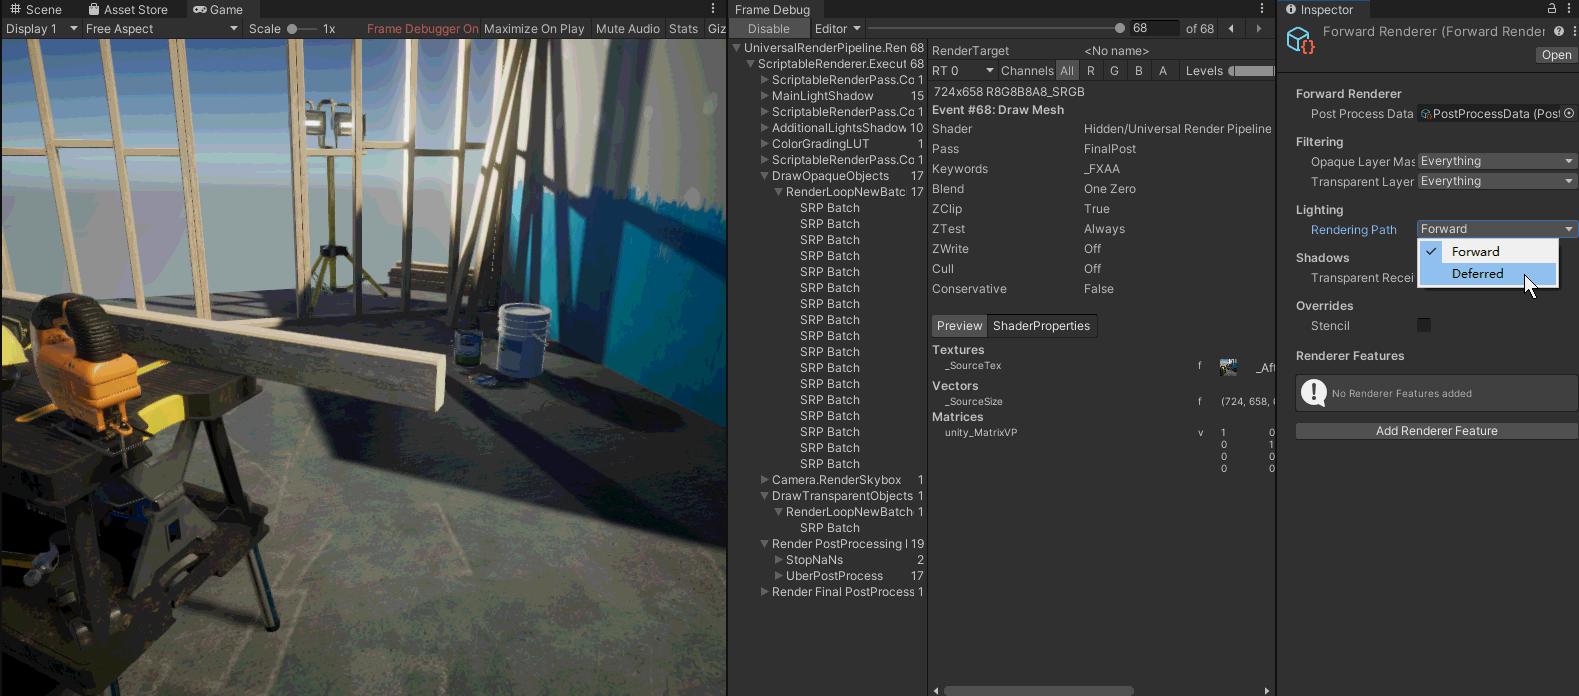The image size is (1579, 696).
Task: Click the Inspector lock icon
Action: (x=1552, y=9)
